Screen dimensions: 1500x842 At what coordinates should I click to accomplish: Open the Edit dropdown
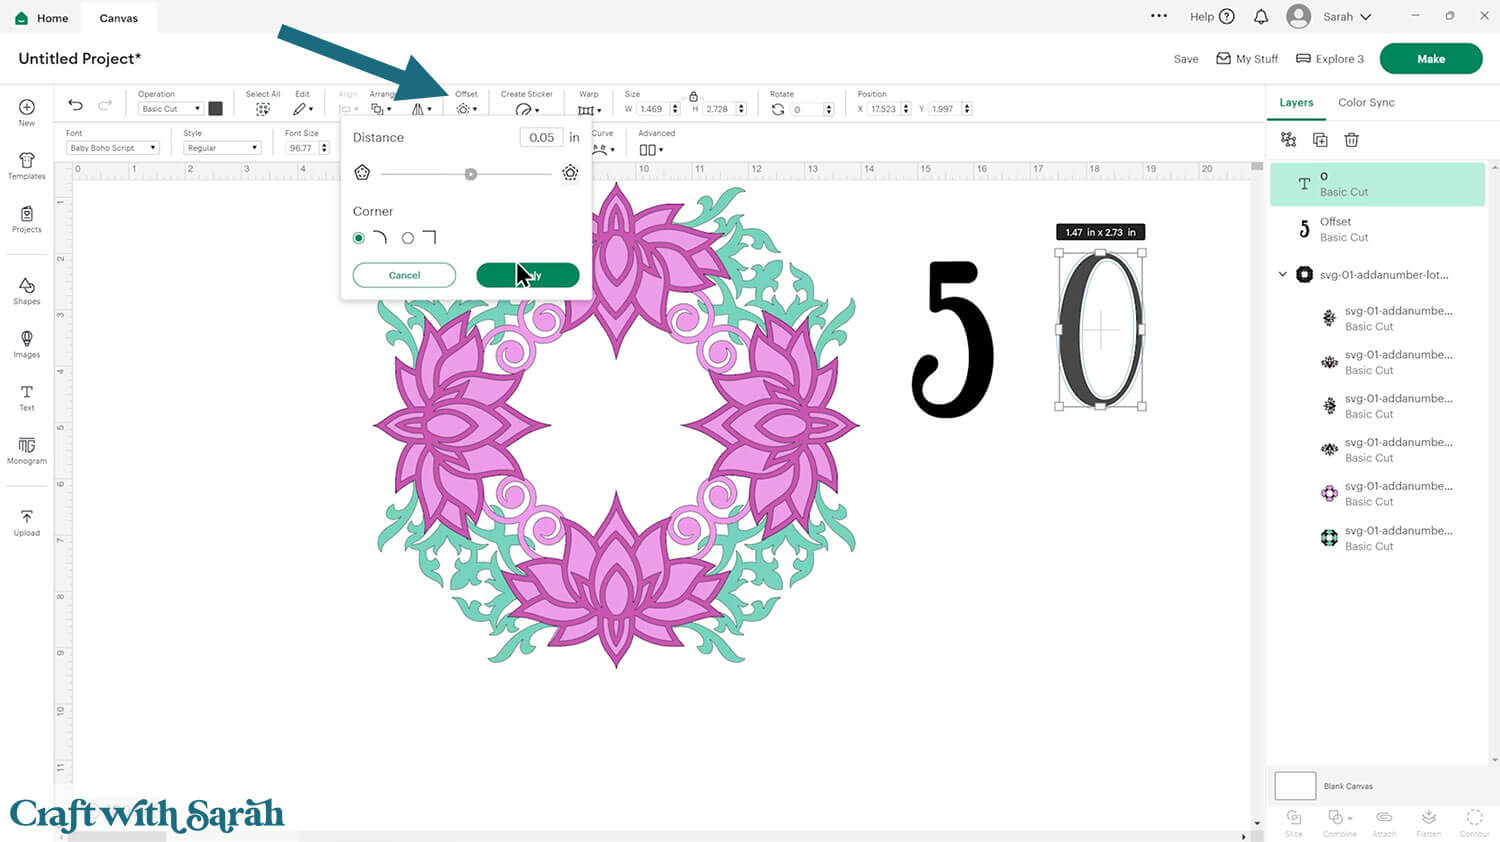(303, 109)
